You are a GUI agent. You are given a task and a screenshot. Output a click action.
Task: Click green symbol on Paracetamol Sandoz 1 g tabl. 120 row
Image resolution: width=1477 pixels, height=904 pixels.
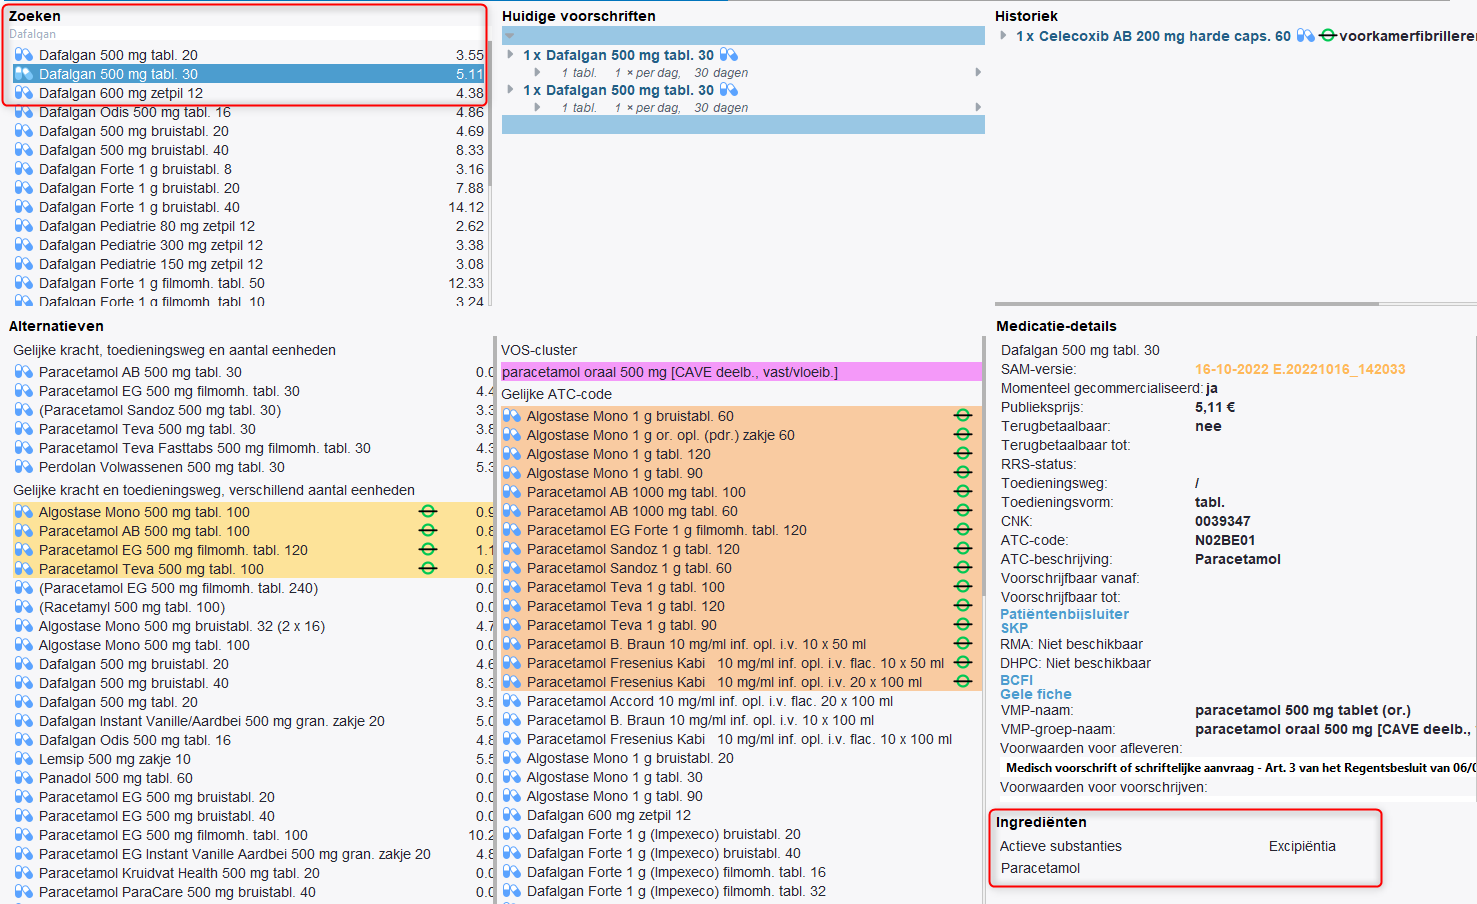click(x=963, y=549)
